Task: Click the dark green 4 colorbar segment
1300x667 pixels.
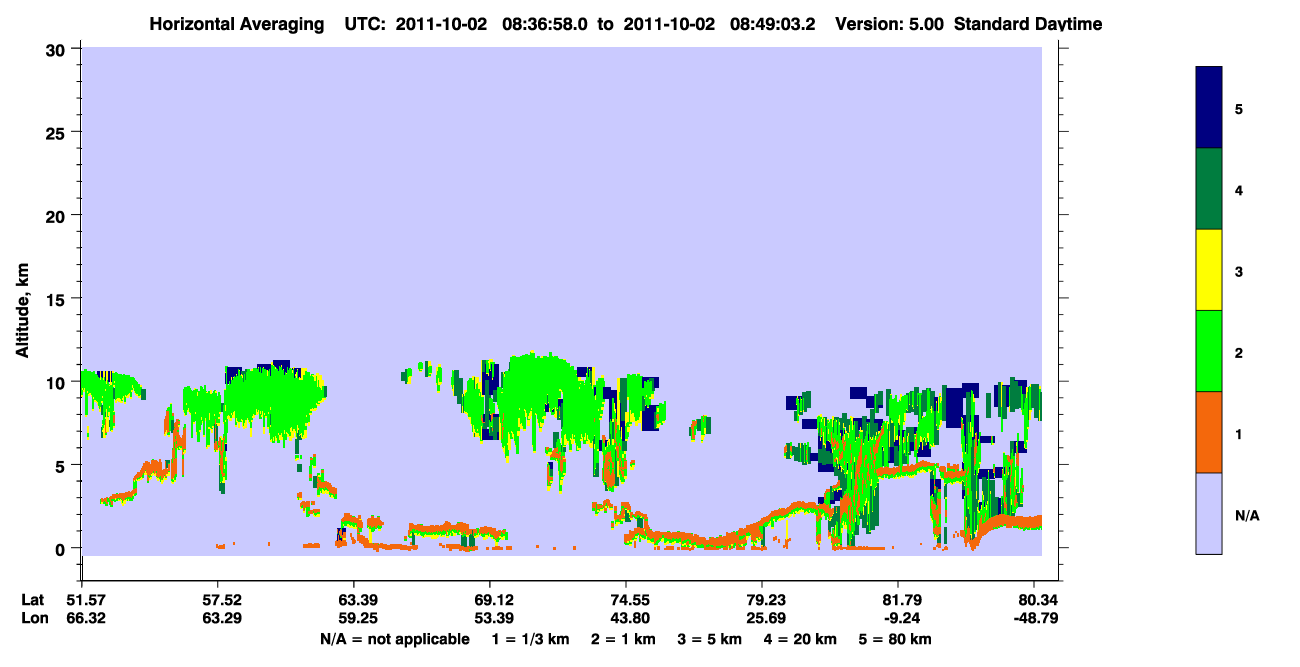Action: (x=1209, y=189)
